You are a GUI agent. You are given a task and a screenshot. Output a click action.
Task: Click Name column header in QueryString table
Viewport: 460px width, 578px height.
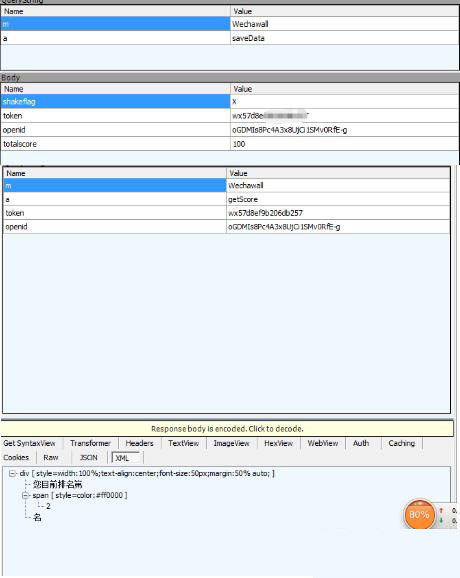click(x=116, y=11)
